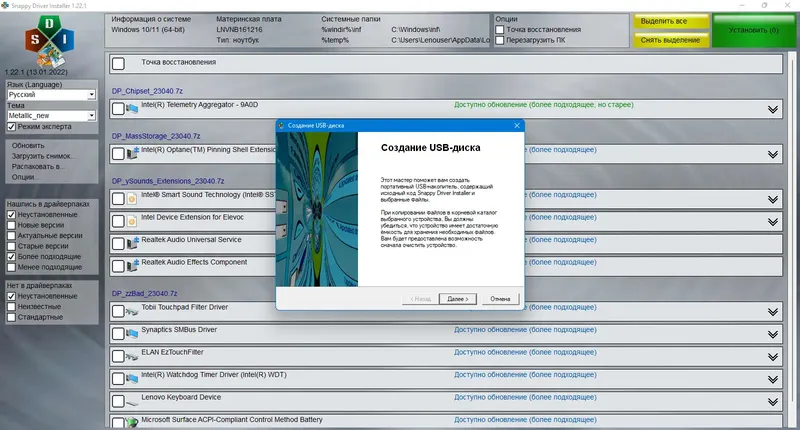Image resolution: width=800 pixels, height=430 pixels.
Task: Click the Windows 10/11 (64-bit) system info text
Action: [148, 30]
